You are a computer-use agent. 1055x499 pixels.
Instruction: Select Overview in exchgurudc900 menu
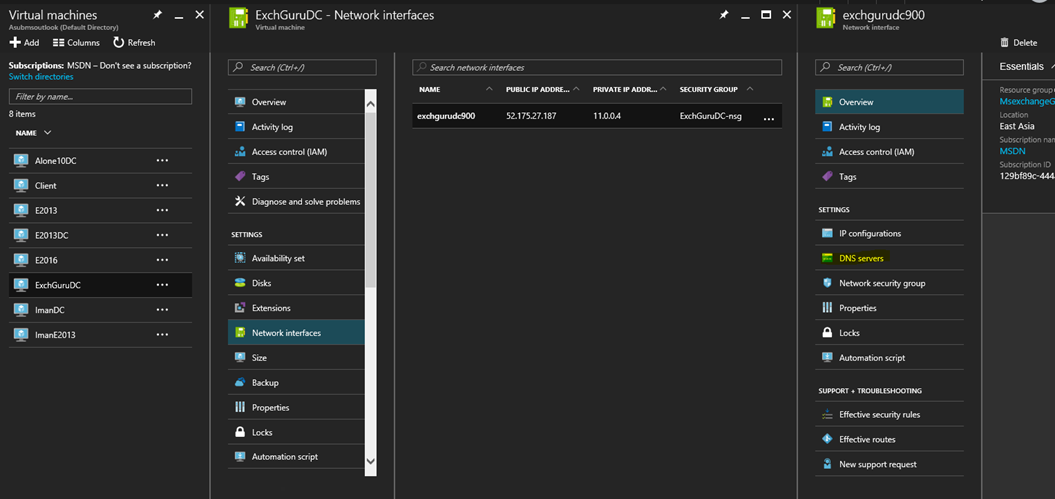pyautogui.click(x=889, y=102)
